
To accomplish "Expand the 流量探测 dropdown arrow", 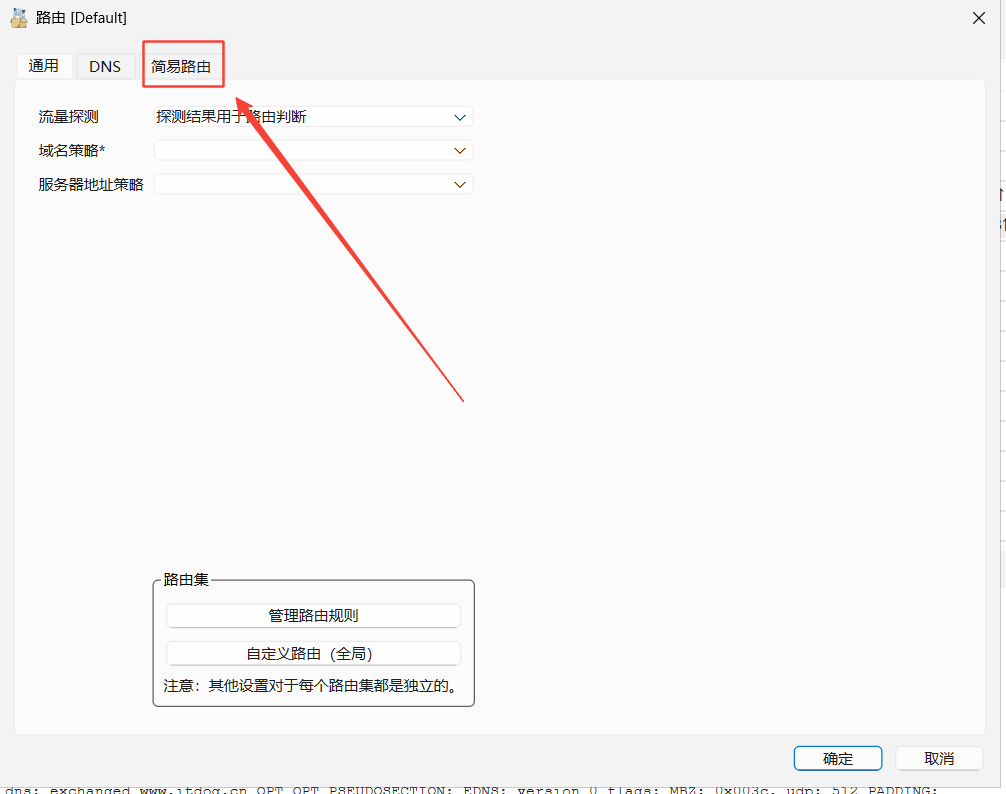I will pyautogui.click(x=460, y=117).
